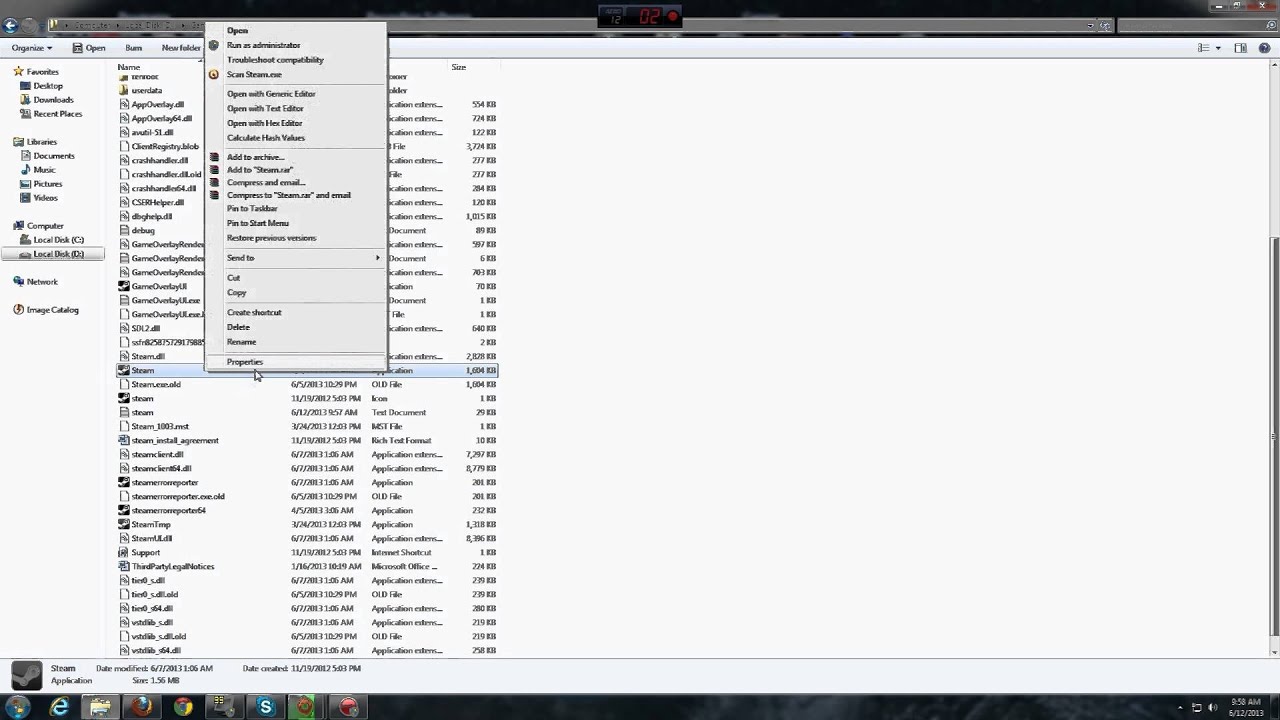Open Skype from the taskbar
The height and width of the screenshot is (720, 1280).
point(265,707)
